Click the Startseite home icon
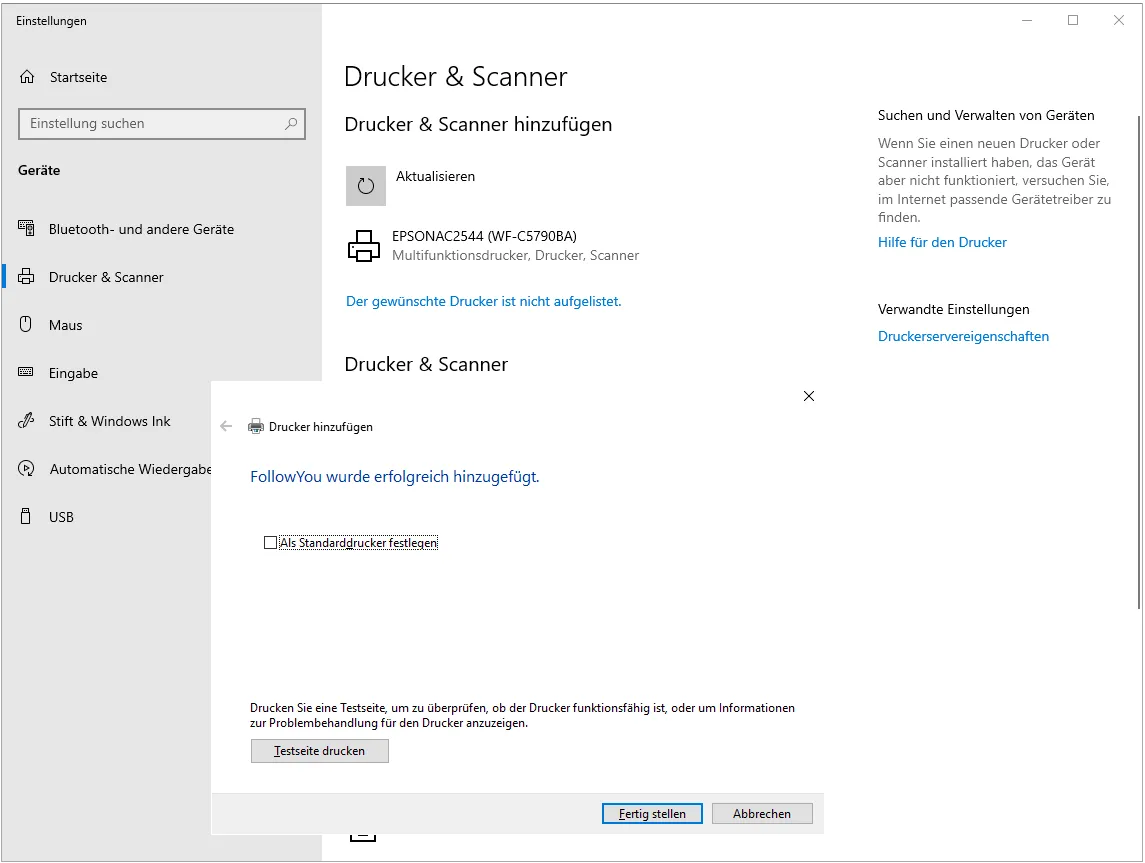This screenshot has height=863, width=1145. (27, 77)
